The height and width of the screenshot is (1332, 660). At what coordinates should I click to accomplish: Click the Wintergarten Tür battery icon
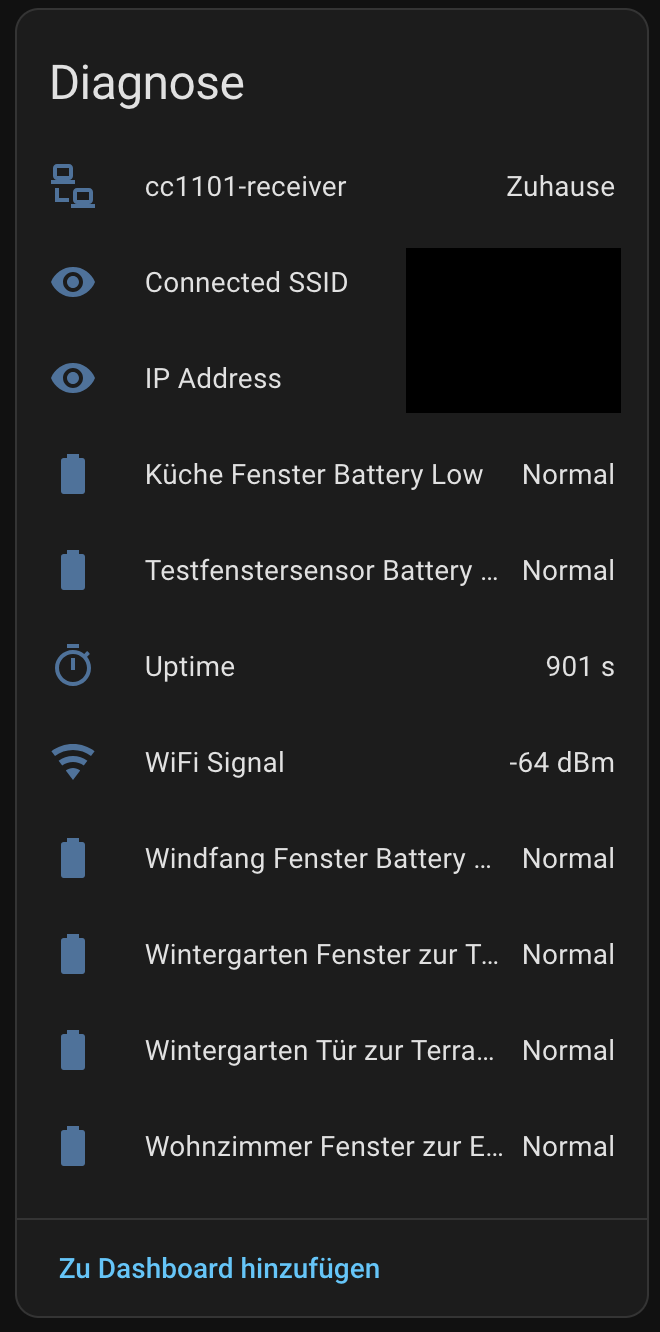click(x=73, y=1051)
